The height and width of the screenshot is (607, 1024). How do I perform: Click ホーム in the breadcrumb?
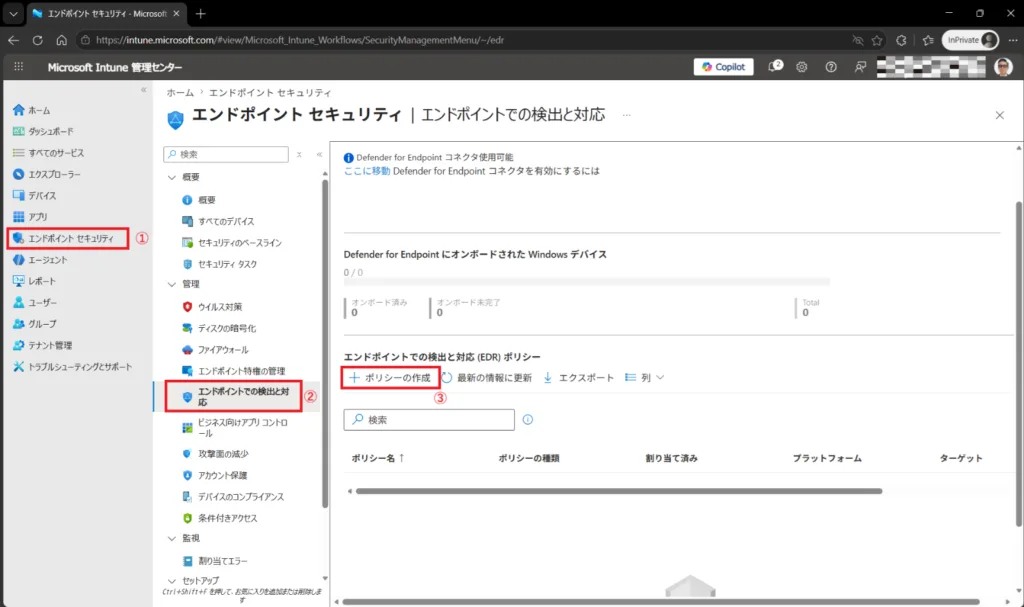[x=180, y=92]
